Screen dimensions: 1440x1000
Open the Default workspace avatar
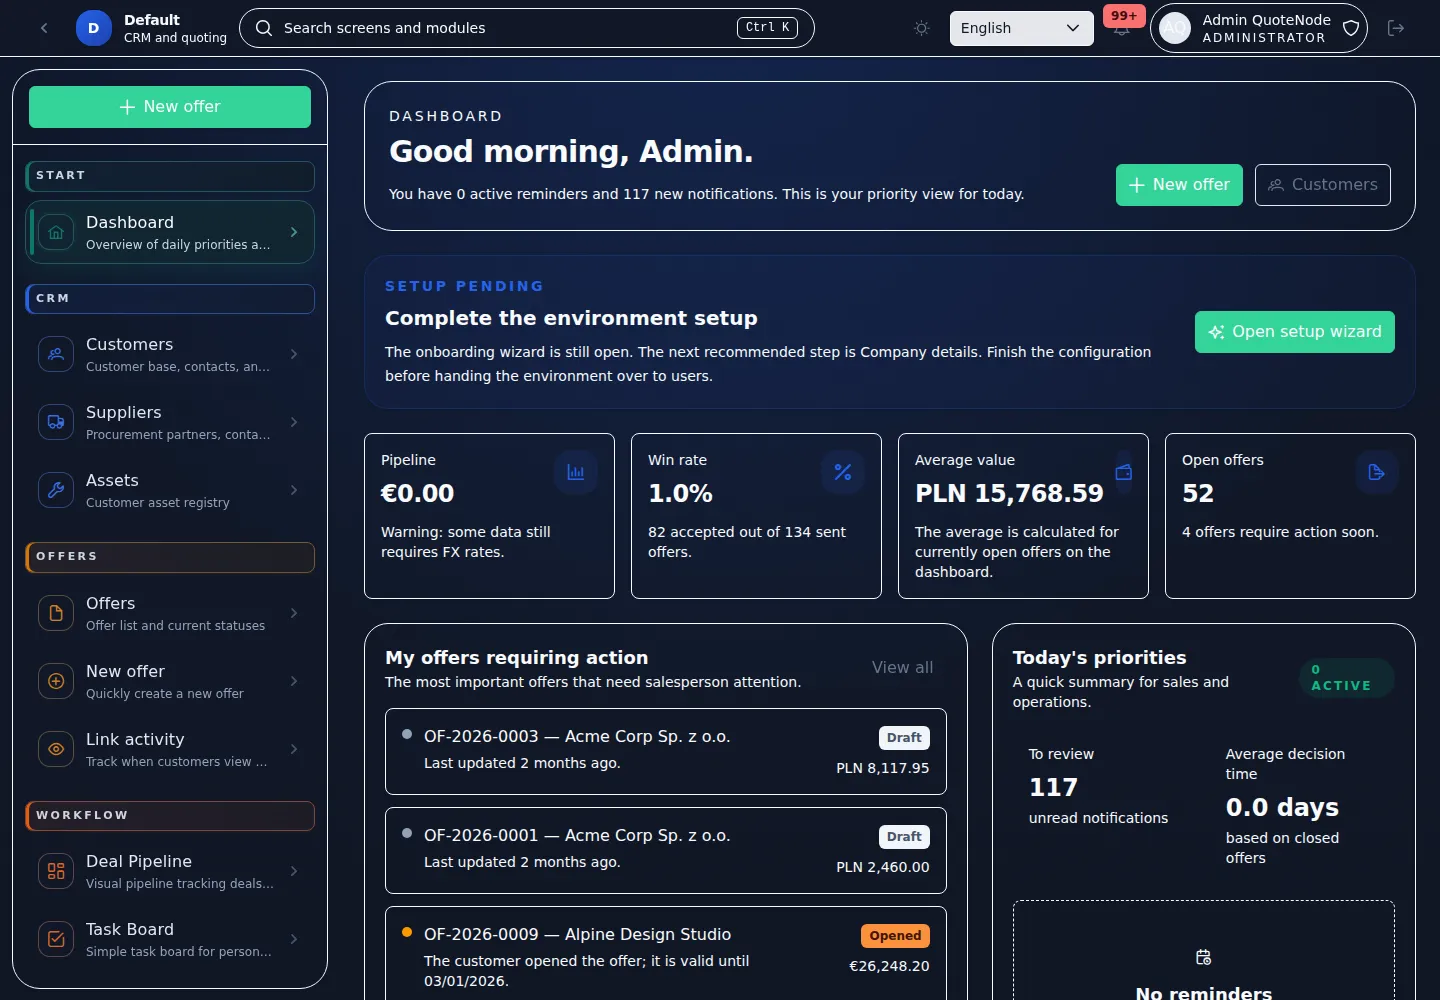(94, 28)
